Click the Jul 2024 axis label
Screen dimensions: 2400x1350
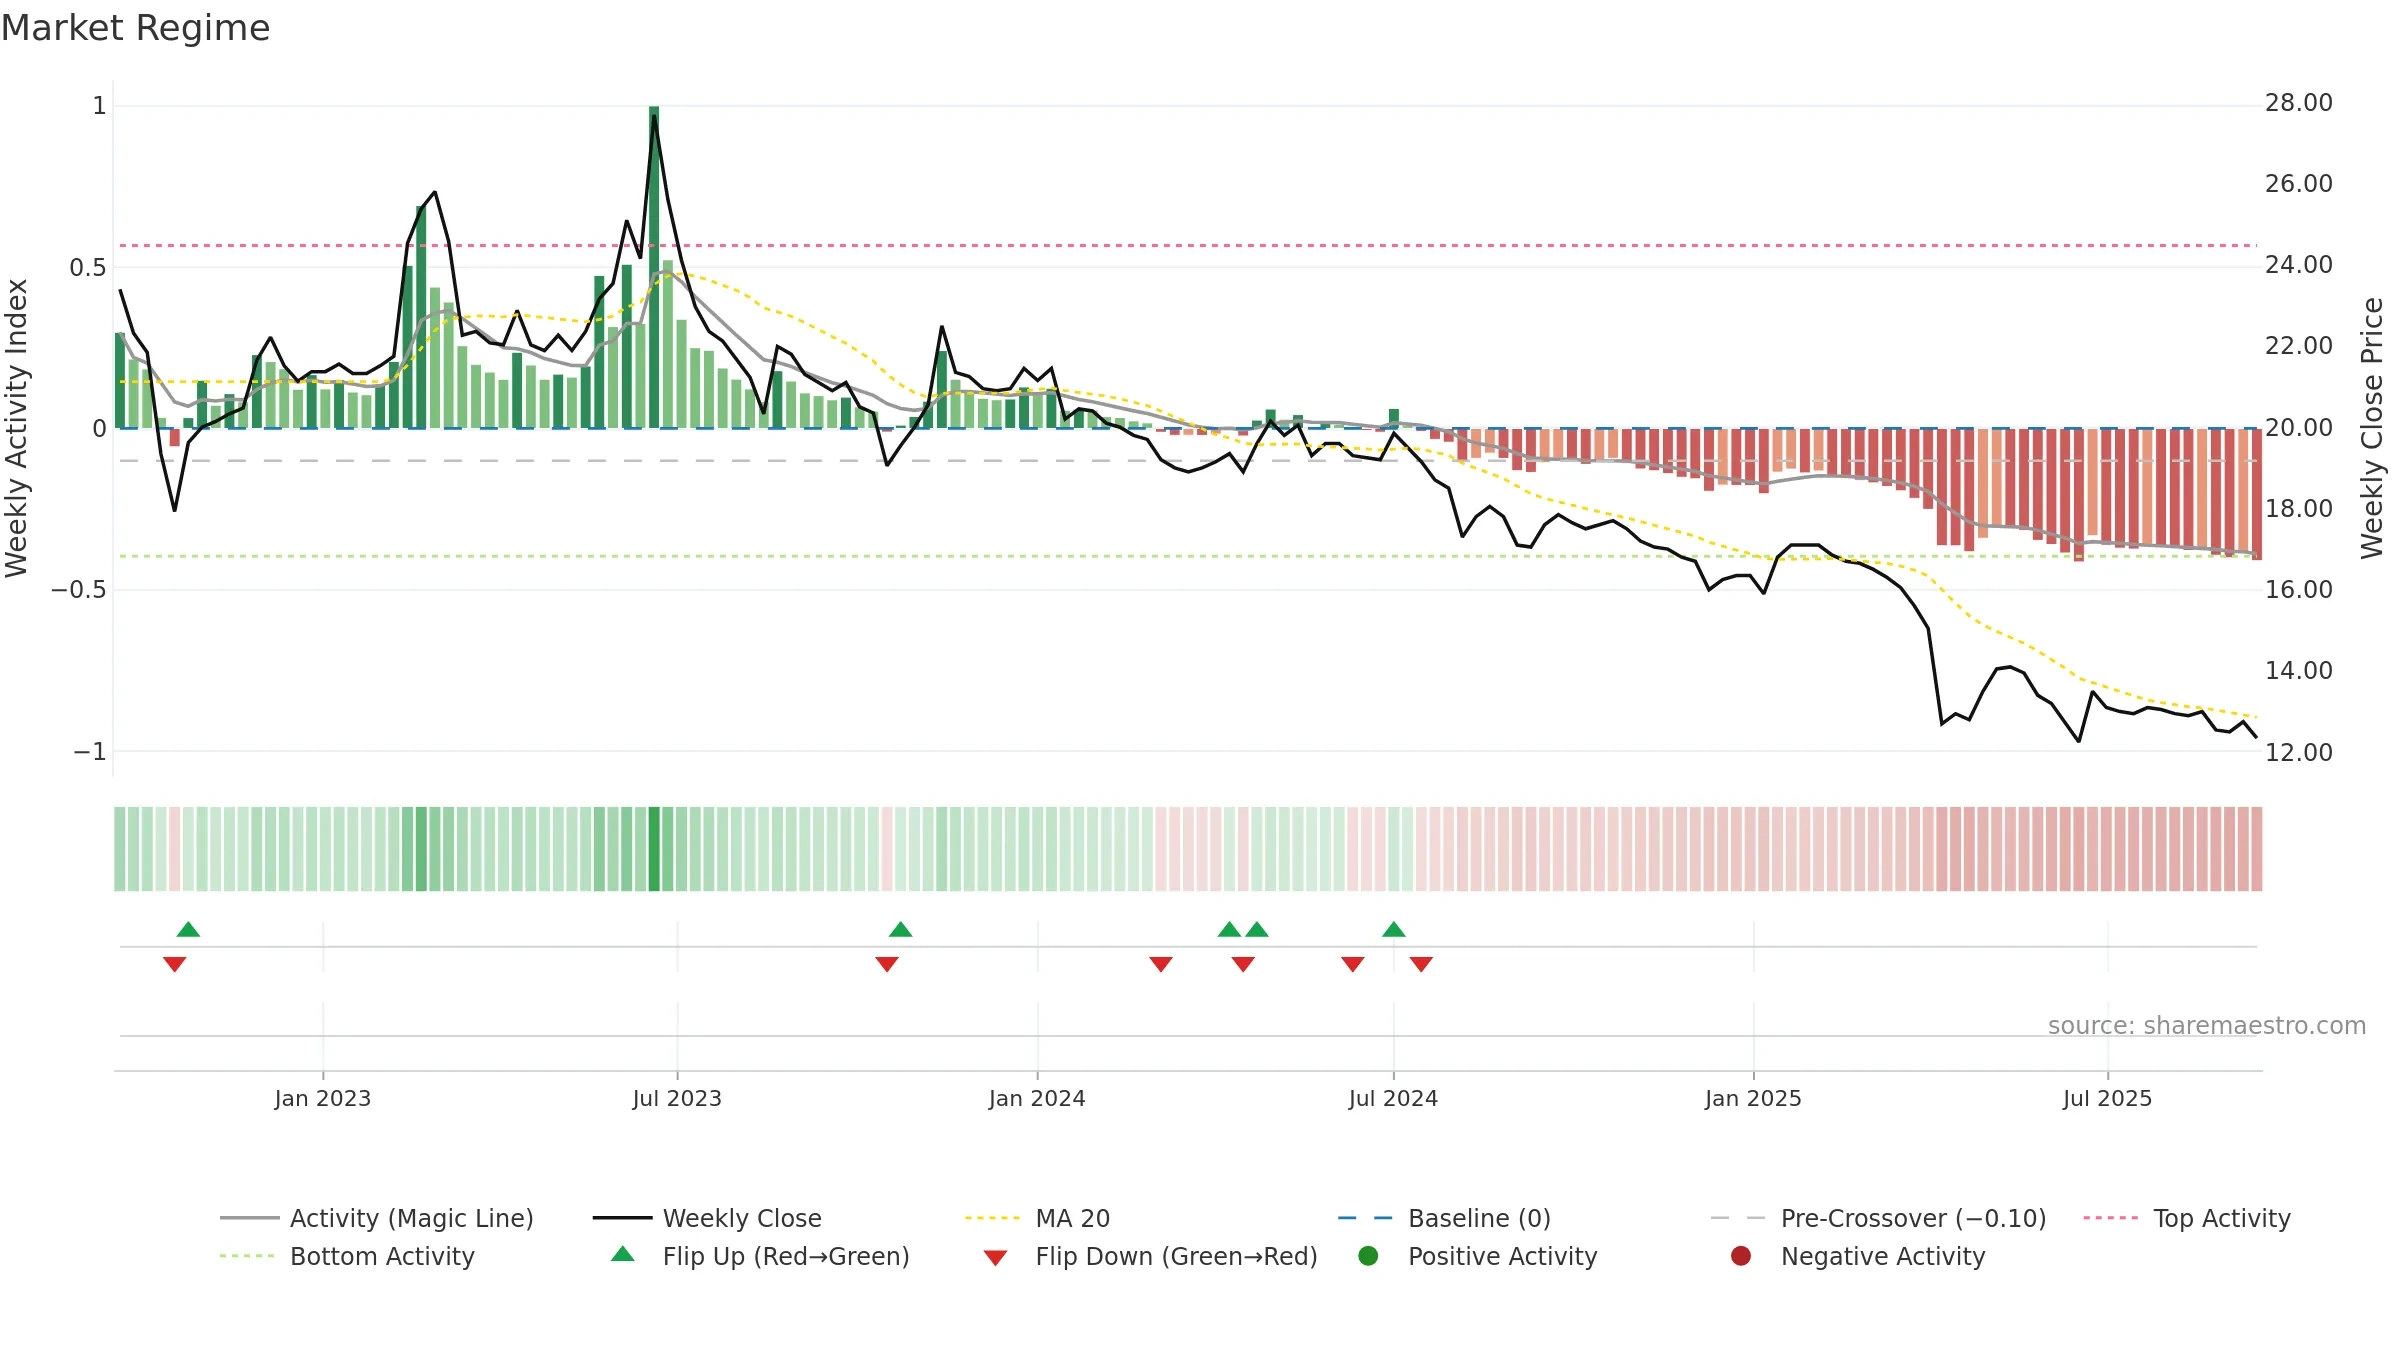pyautogui.click(x=1393, y=1098)
